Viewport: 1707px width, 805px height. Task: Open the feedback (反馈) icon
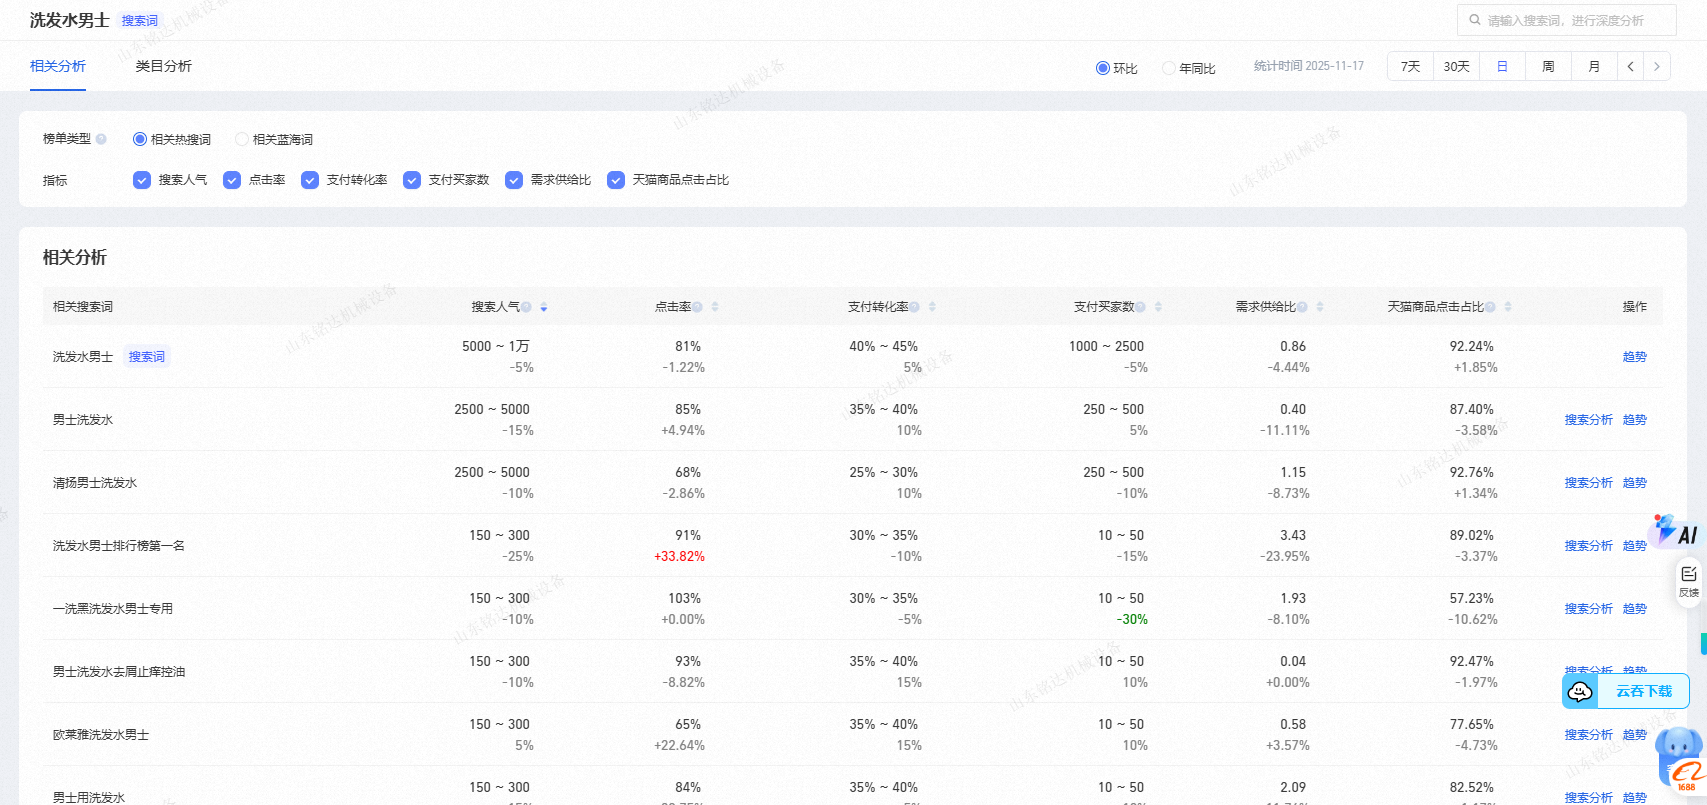tap(1688, 580)
